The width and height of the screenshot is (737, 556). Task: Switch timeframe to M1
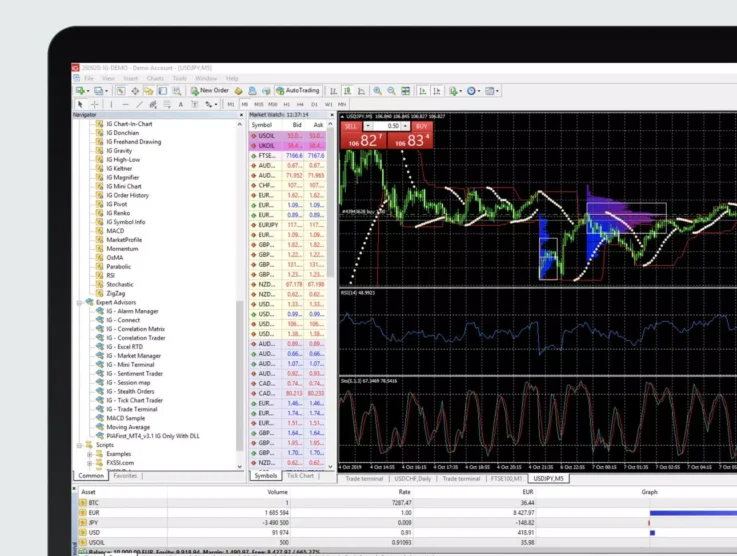pyautogui.click(x=231, y=104)
